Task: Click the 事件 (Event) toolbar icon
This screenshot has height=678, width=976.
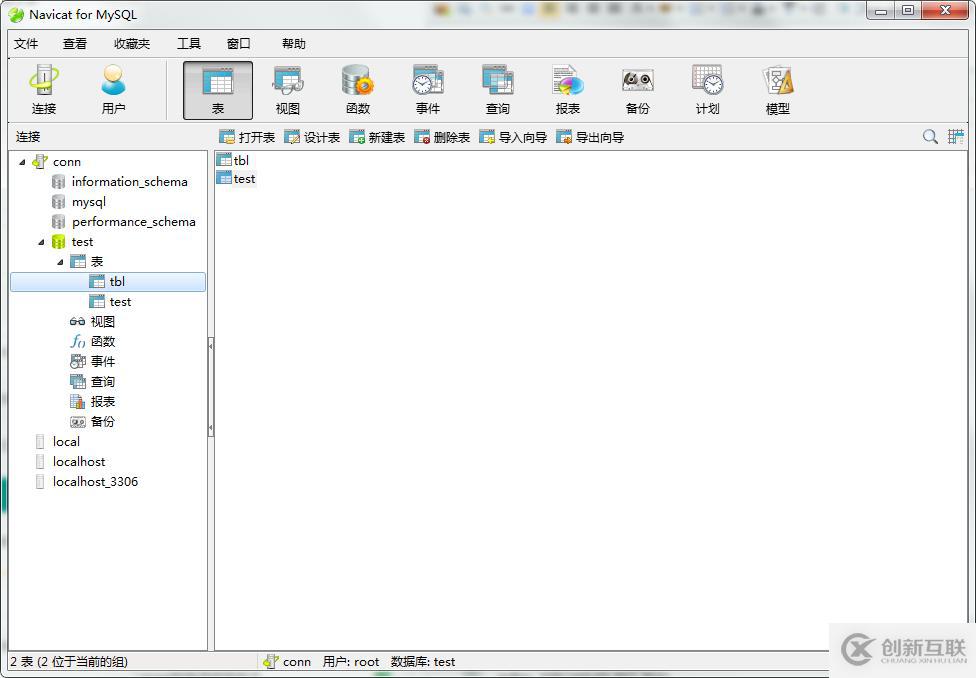Action: pyautogui.click(x=428, y=90)
